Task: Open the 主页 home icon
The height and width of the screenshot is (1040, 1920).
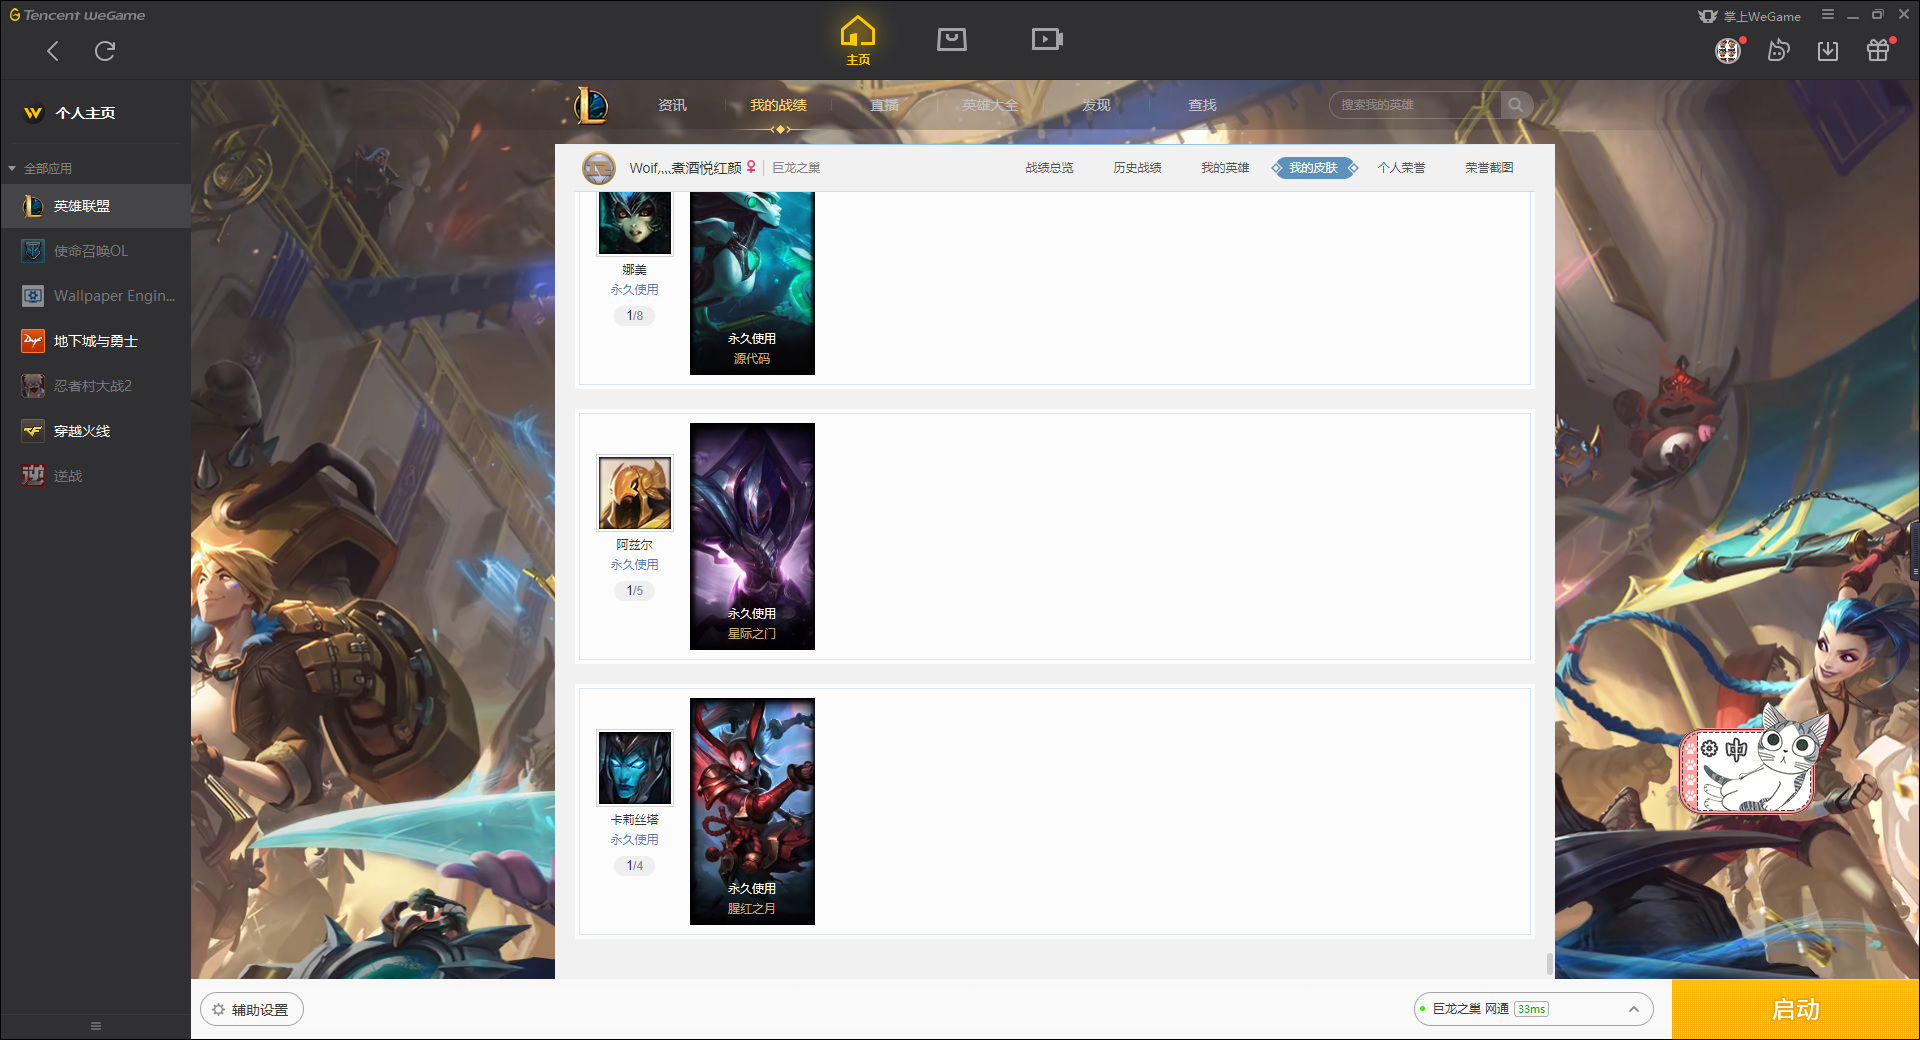Action: 858,41
